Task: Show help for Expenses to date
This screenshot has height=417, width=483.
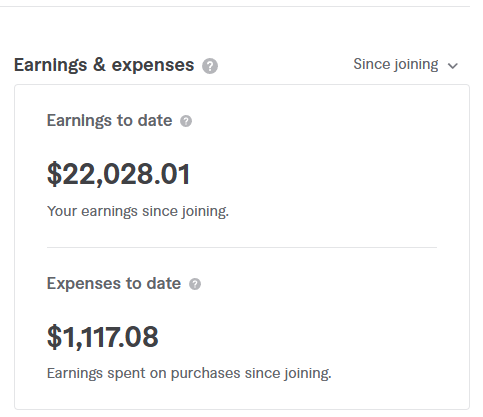Action: tap(195, 284)
